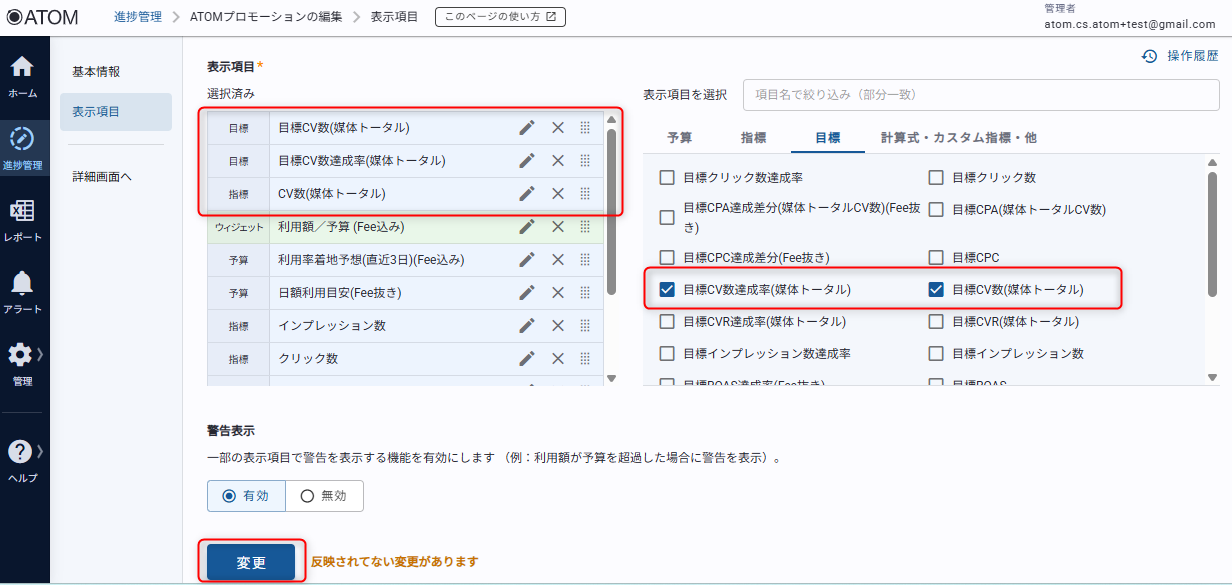The image size is (1232, 585).
Task: Click drag handle icon for インプレッション数 row
Action: click(x=585, y=326)
